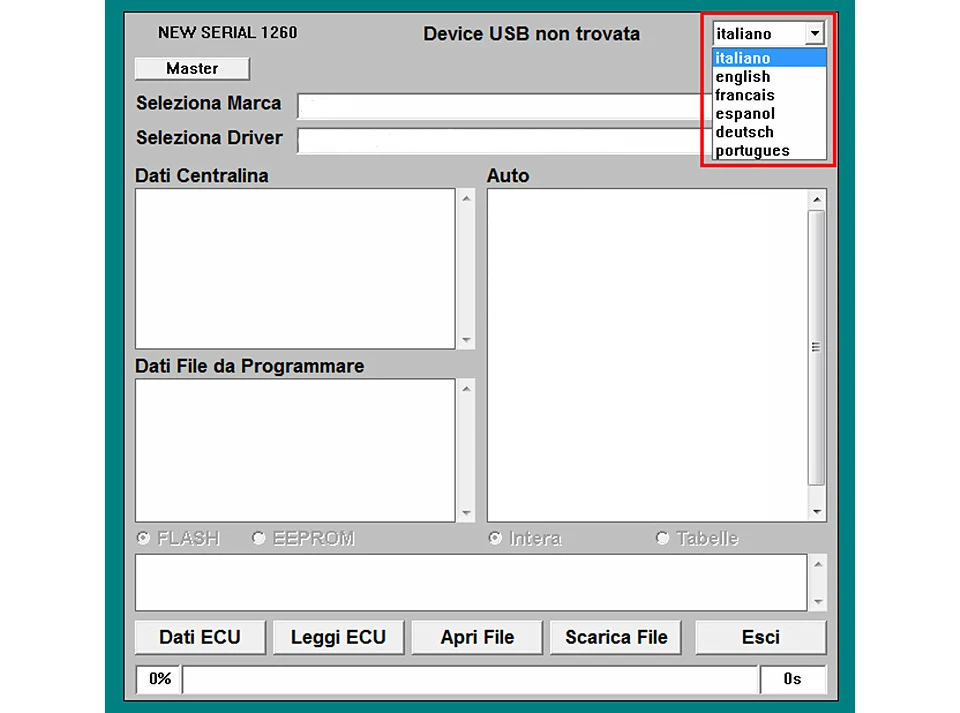Open a file with Apri File

(x=477, y=638)
